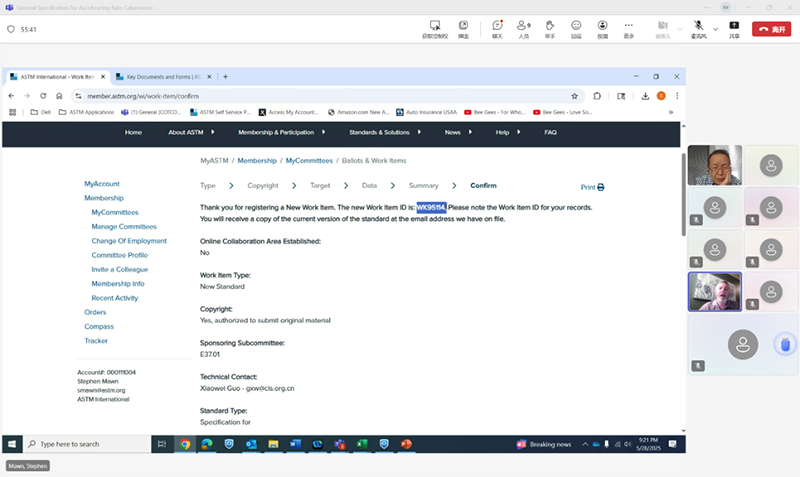
Task: Open the Teams chat (聊天) panel
Action: pos(497,27)
